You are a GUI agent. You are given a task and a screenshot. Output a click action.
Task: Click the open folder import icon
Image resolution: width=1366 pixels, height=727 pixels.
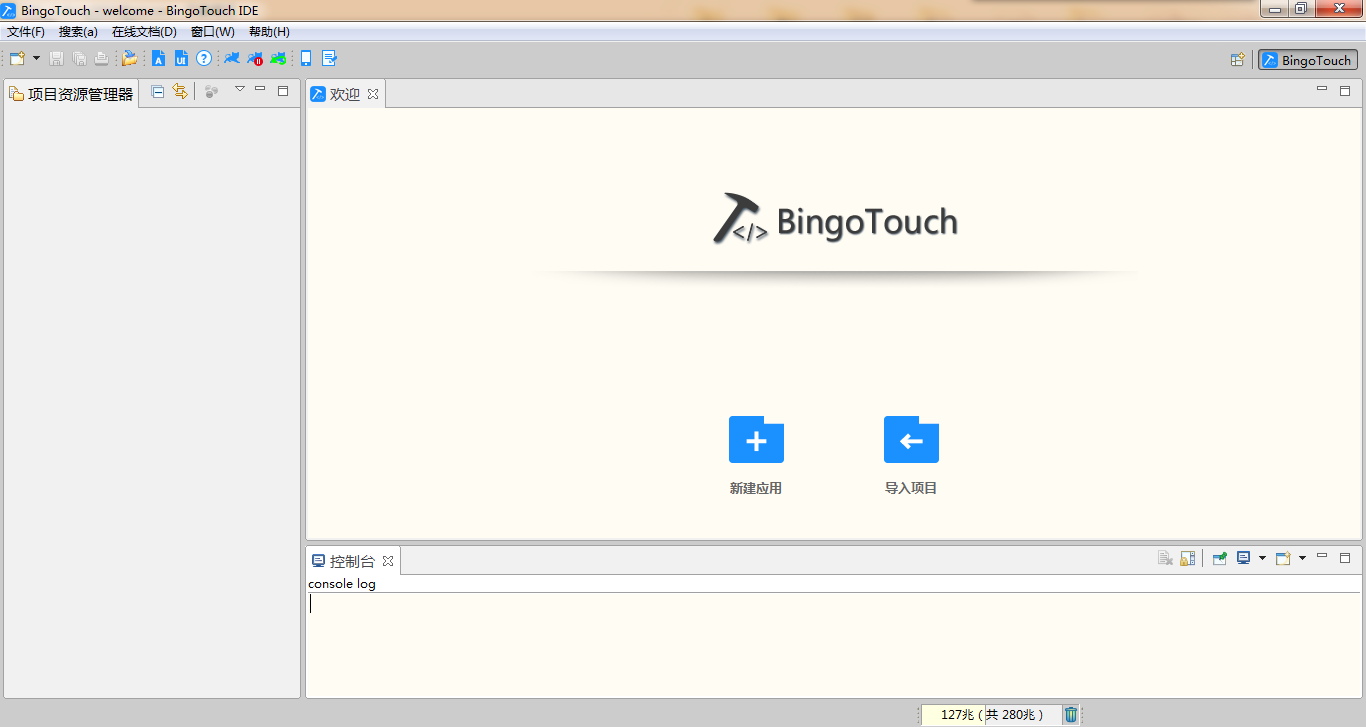(x=130, y=59)
